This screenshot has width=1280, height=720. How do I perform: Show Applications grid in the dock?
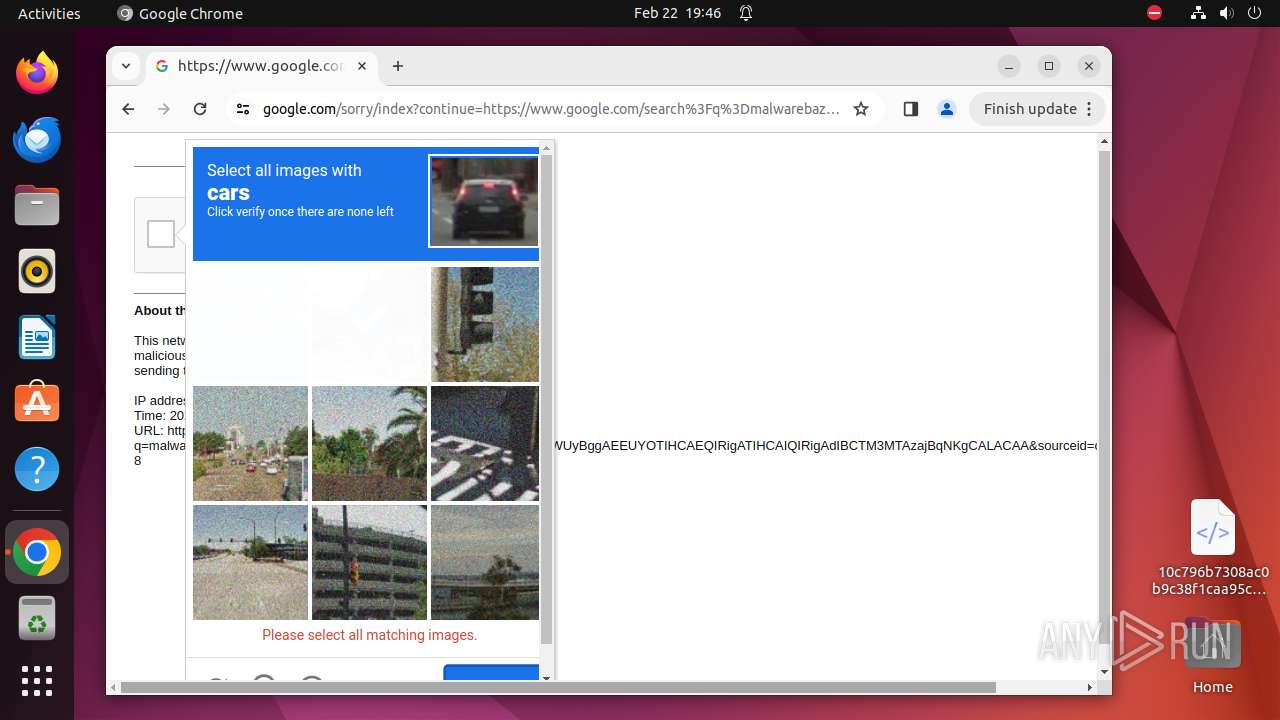pos(37,681)
